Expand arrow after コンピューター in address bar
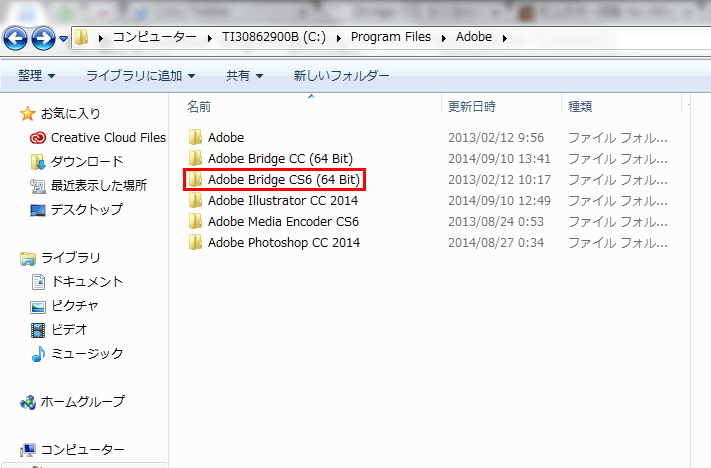 pos(209,38)
